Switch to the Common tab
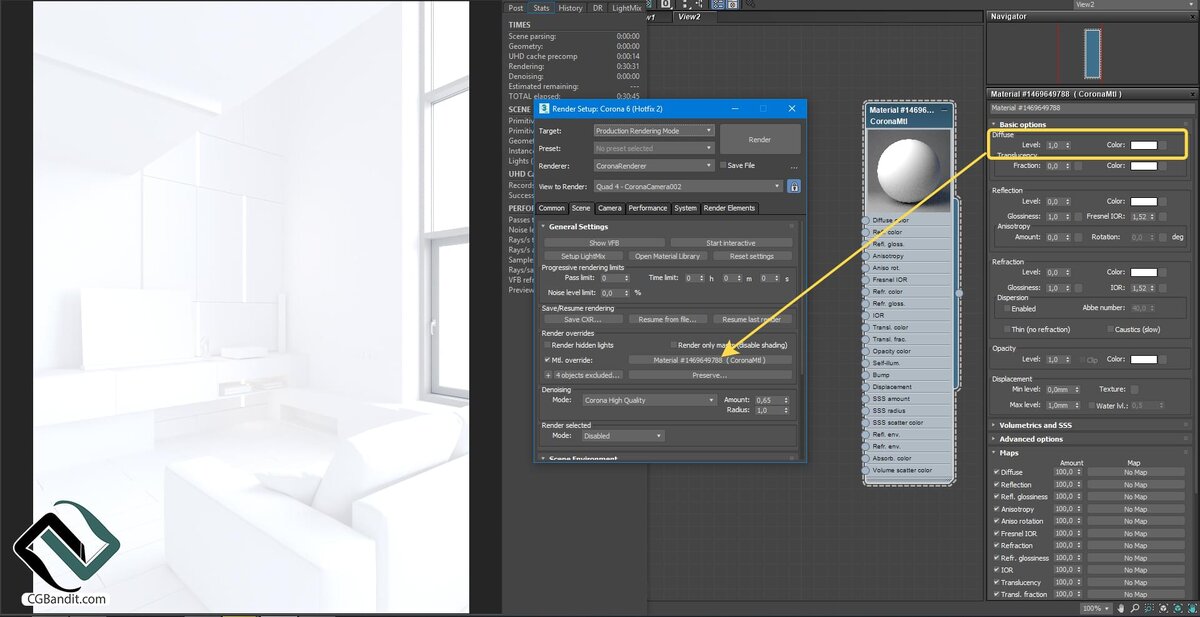Viewport: 1200px width, 617px height. tap(552, 208)
